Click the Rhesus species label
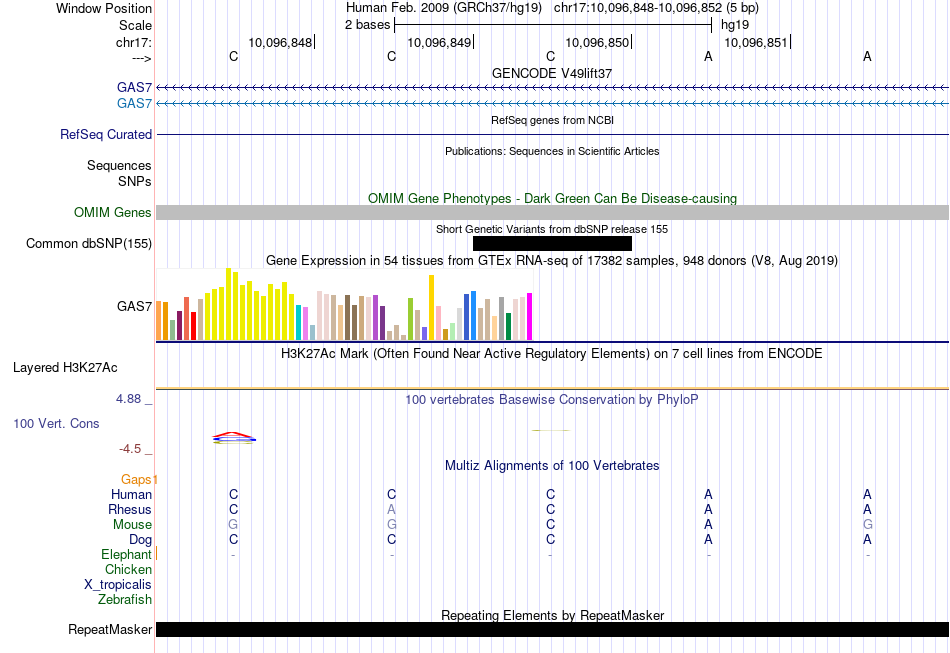Viewport: 950px width, 653px height. [x=130, y=509]
